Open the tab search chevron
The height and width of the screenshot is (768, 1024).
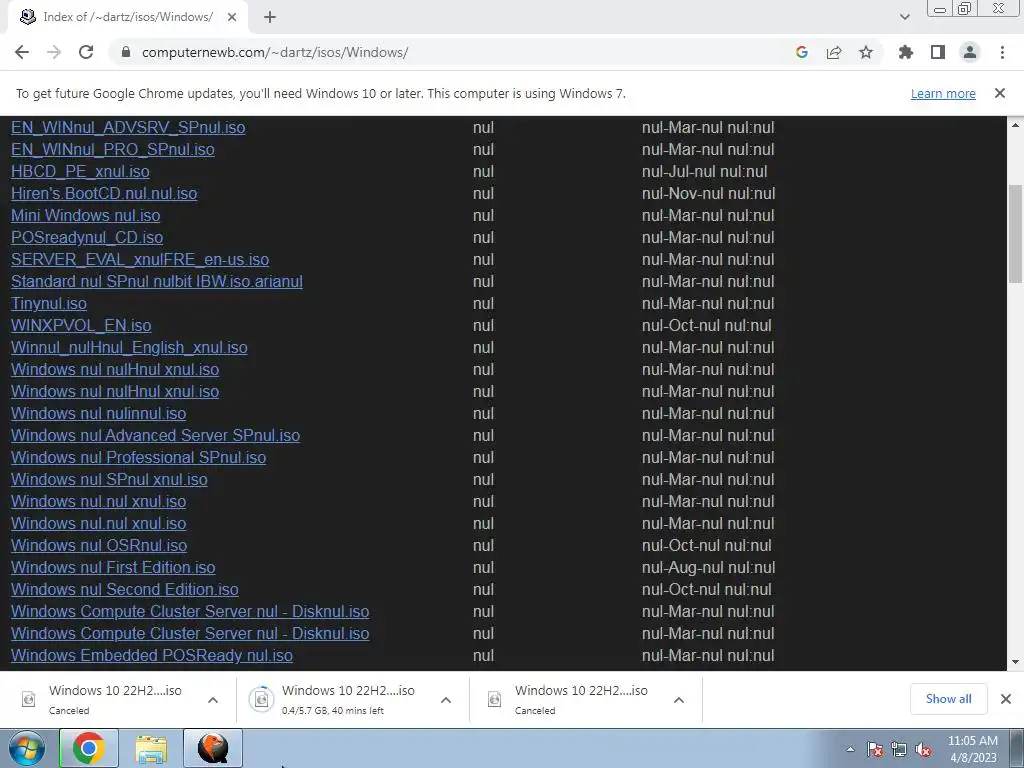[x=904, y=18]
